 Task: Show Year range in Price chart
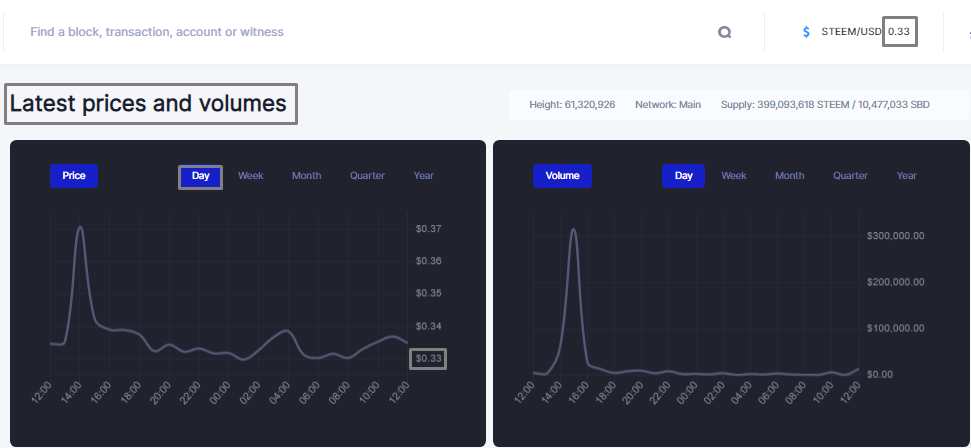click(x=424, y=176)
